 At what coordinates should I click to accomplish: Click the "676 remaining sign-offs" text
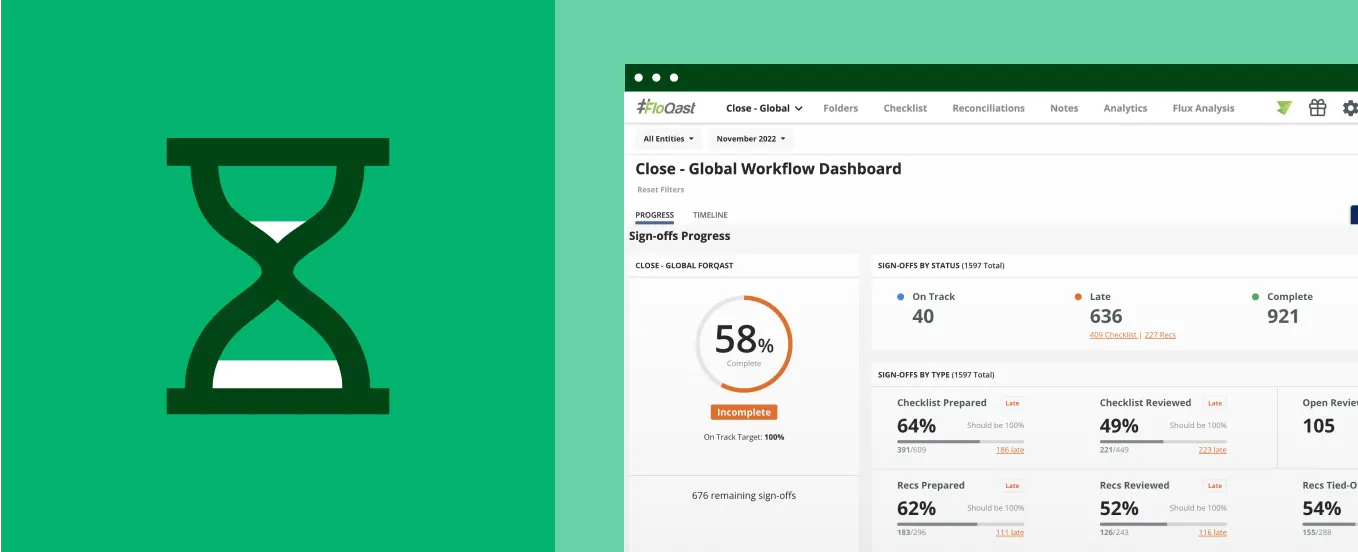pos(744,495)
